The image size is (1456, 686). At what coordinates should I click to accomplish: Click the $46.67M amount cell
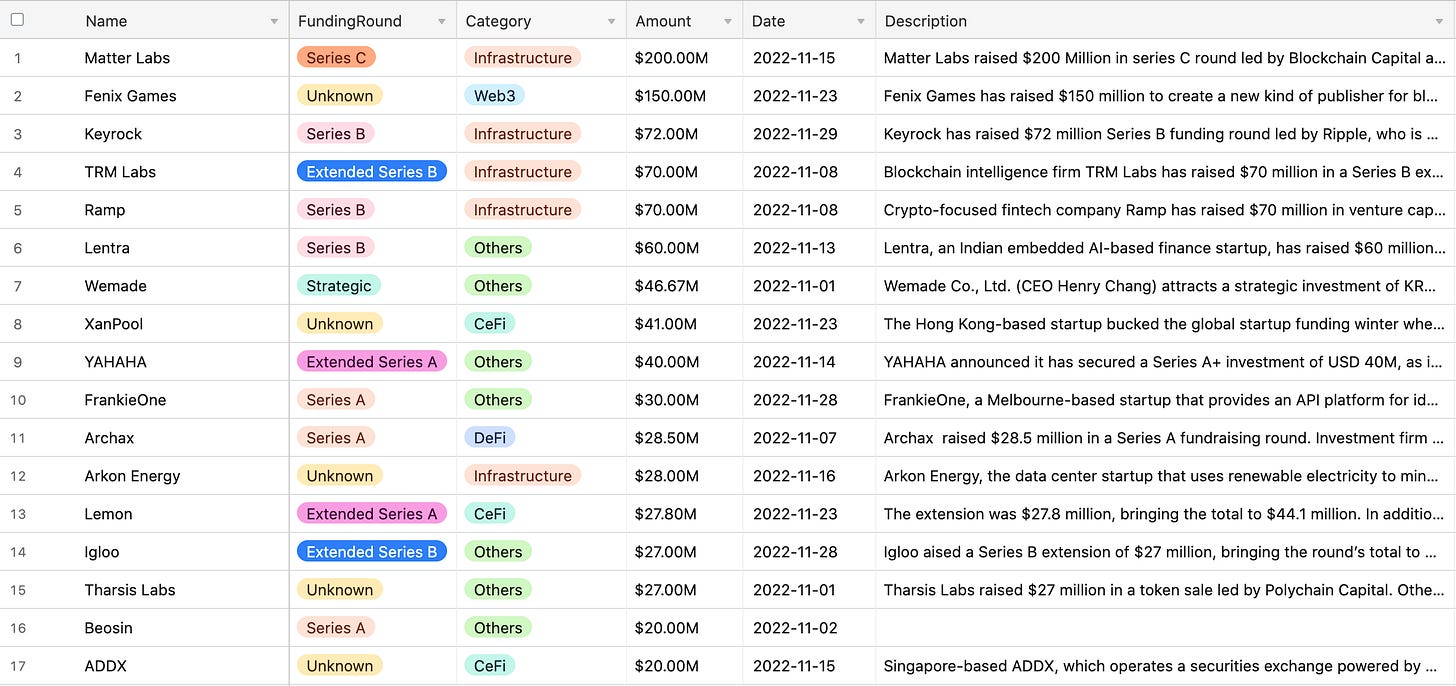pos(685,286)
